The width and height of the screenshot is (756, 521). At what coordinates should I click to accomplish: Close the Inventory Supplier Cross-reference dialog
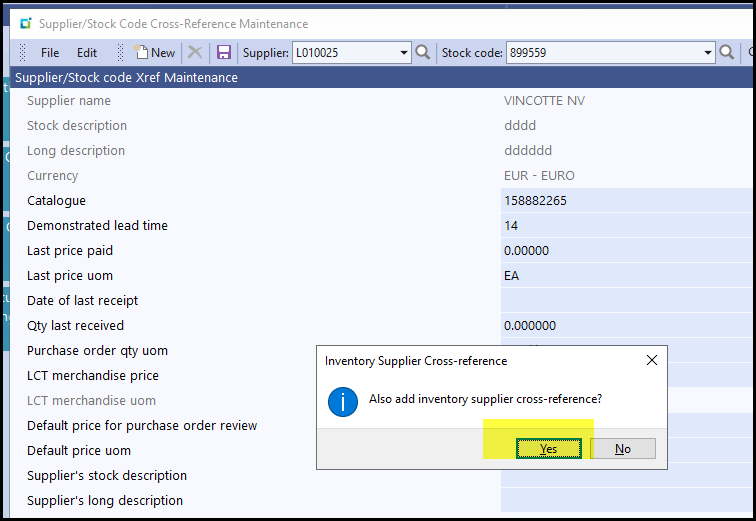coord(652,360)
